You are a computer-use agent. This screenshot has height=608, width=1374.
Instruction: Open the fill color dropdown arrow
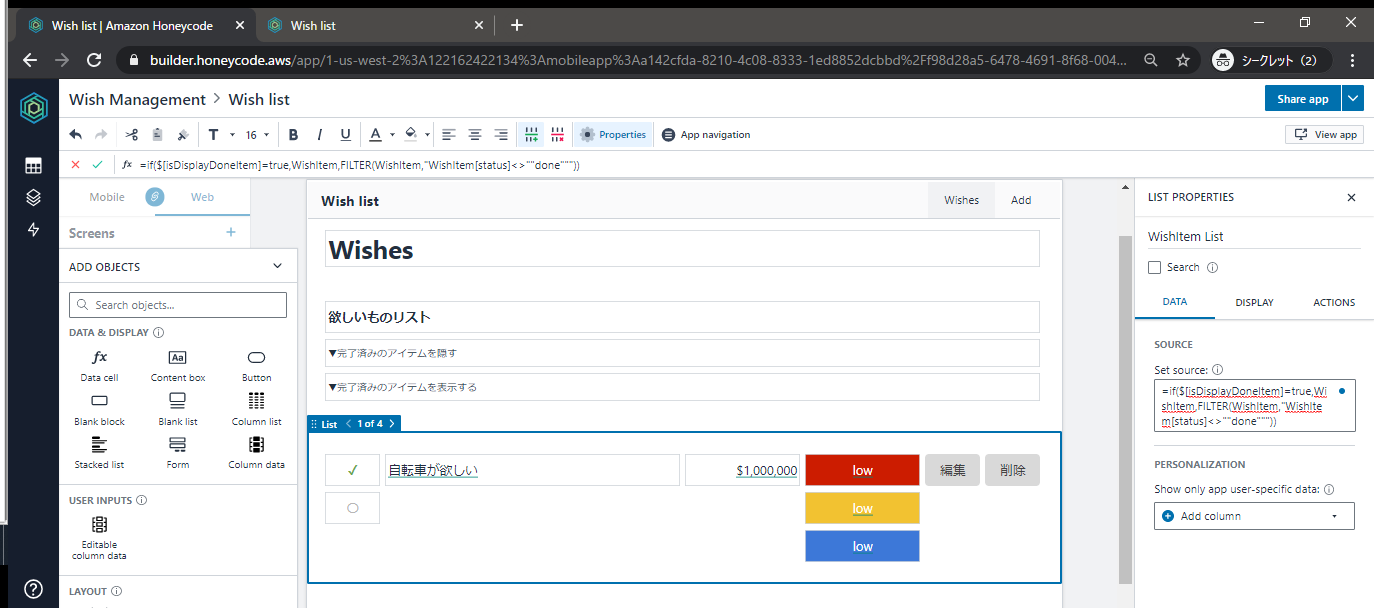(428, 135)
